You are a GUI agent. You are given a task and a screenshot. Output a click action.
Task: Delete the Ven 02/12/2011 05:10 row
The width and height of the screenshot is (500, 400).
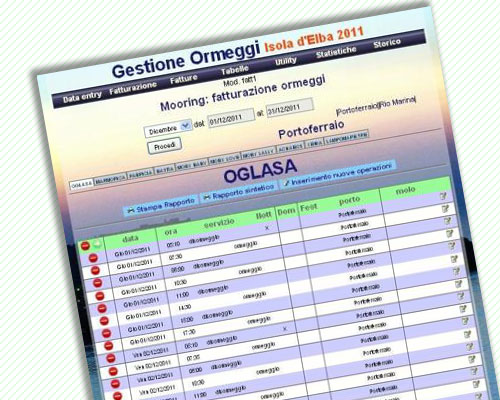tap(111, 358)
